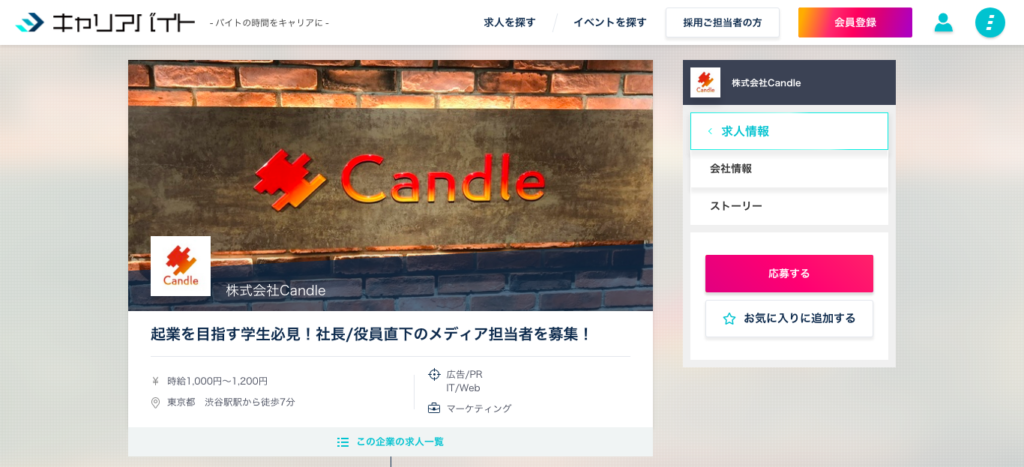
Task: Select 会社情報 in sidebar
Action: coord(789,169)
